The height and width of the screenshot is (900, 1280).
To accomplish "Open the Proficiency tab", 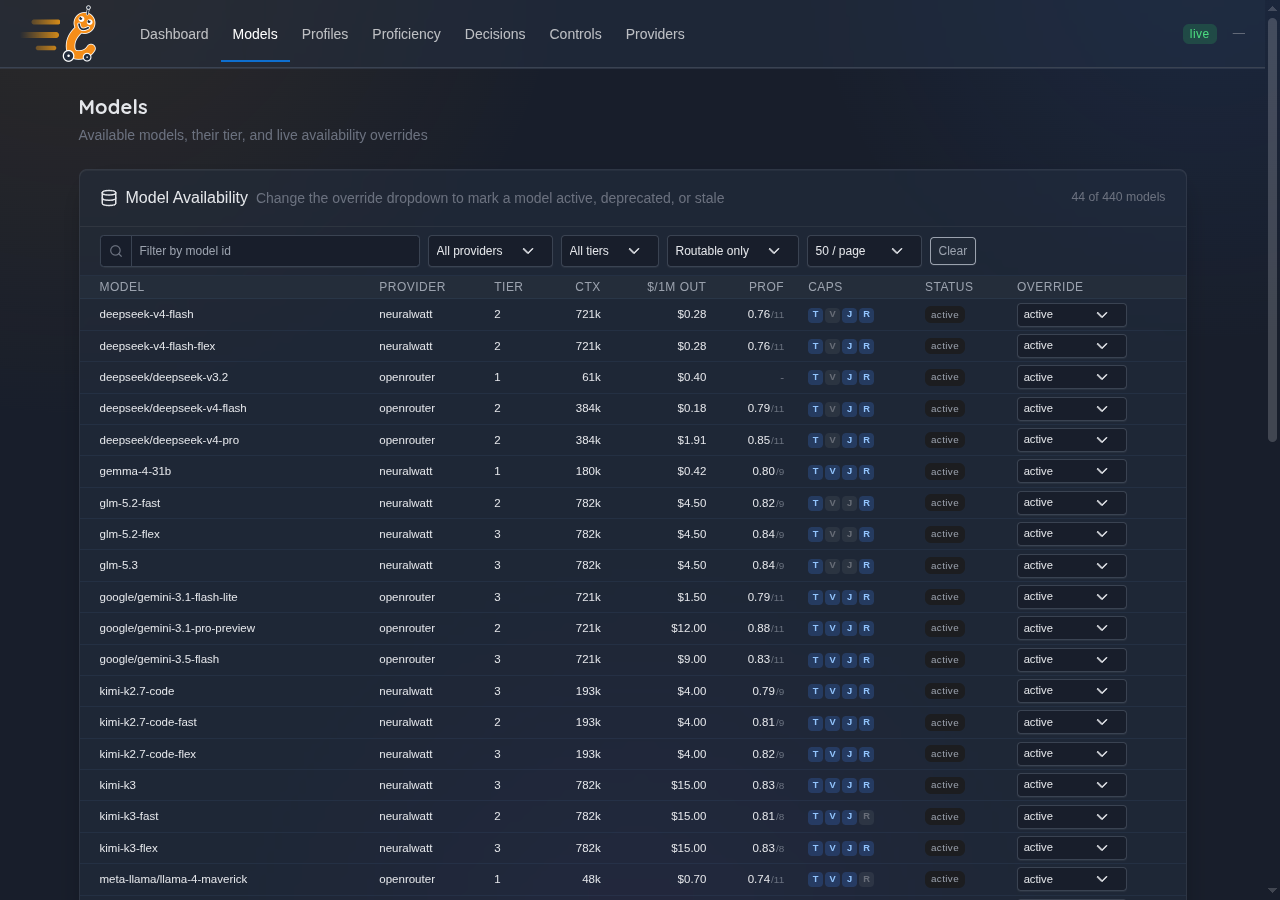I will pos(406,34).
